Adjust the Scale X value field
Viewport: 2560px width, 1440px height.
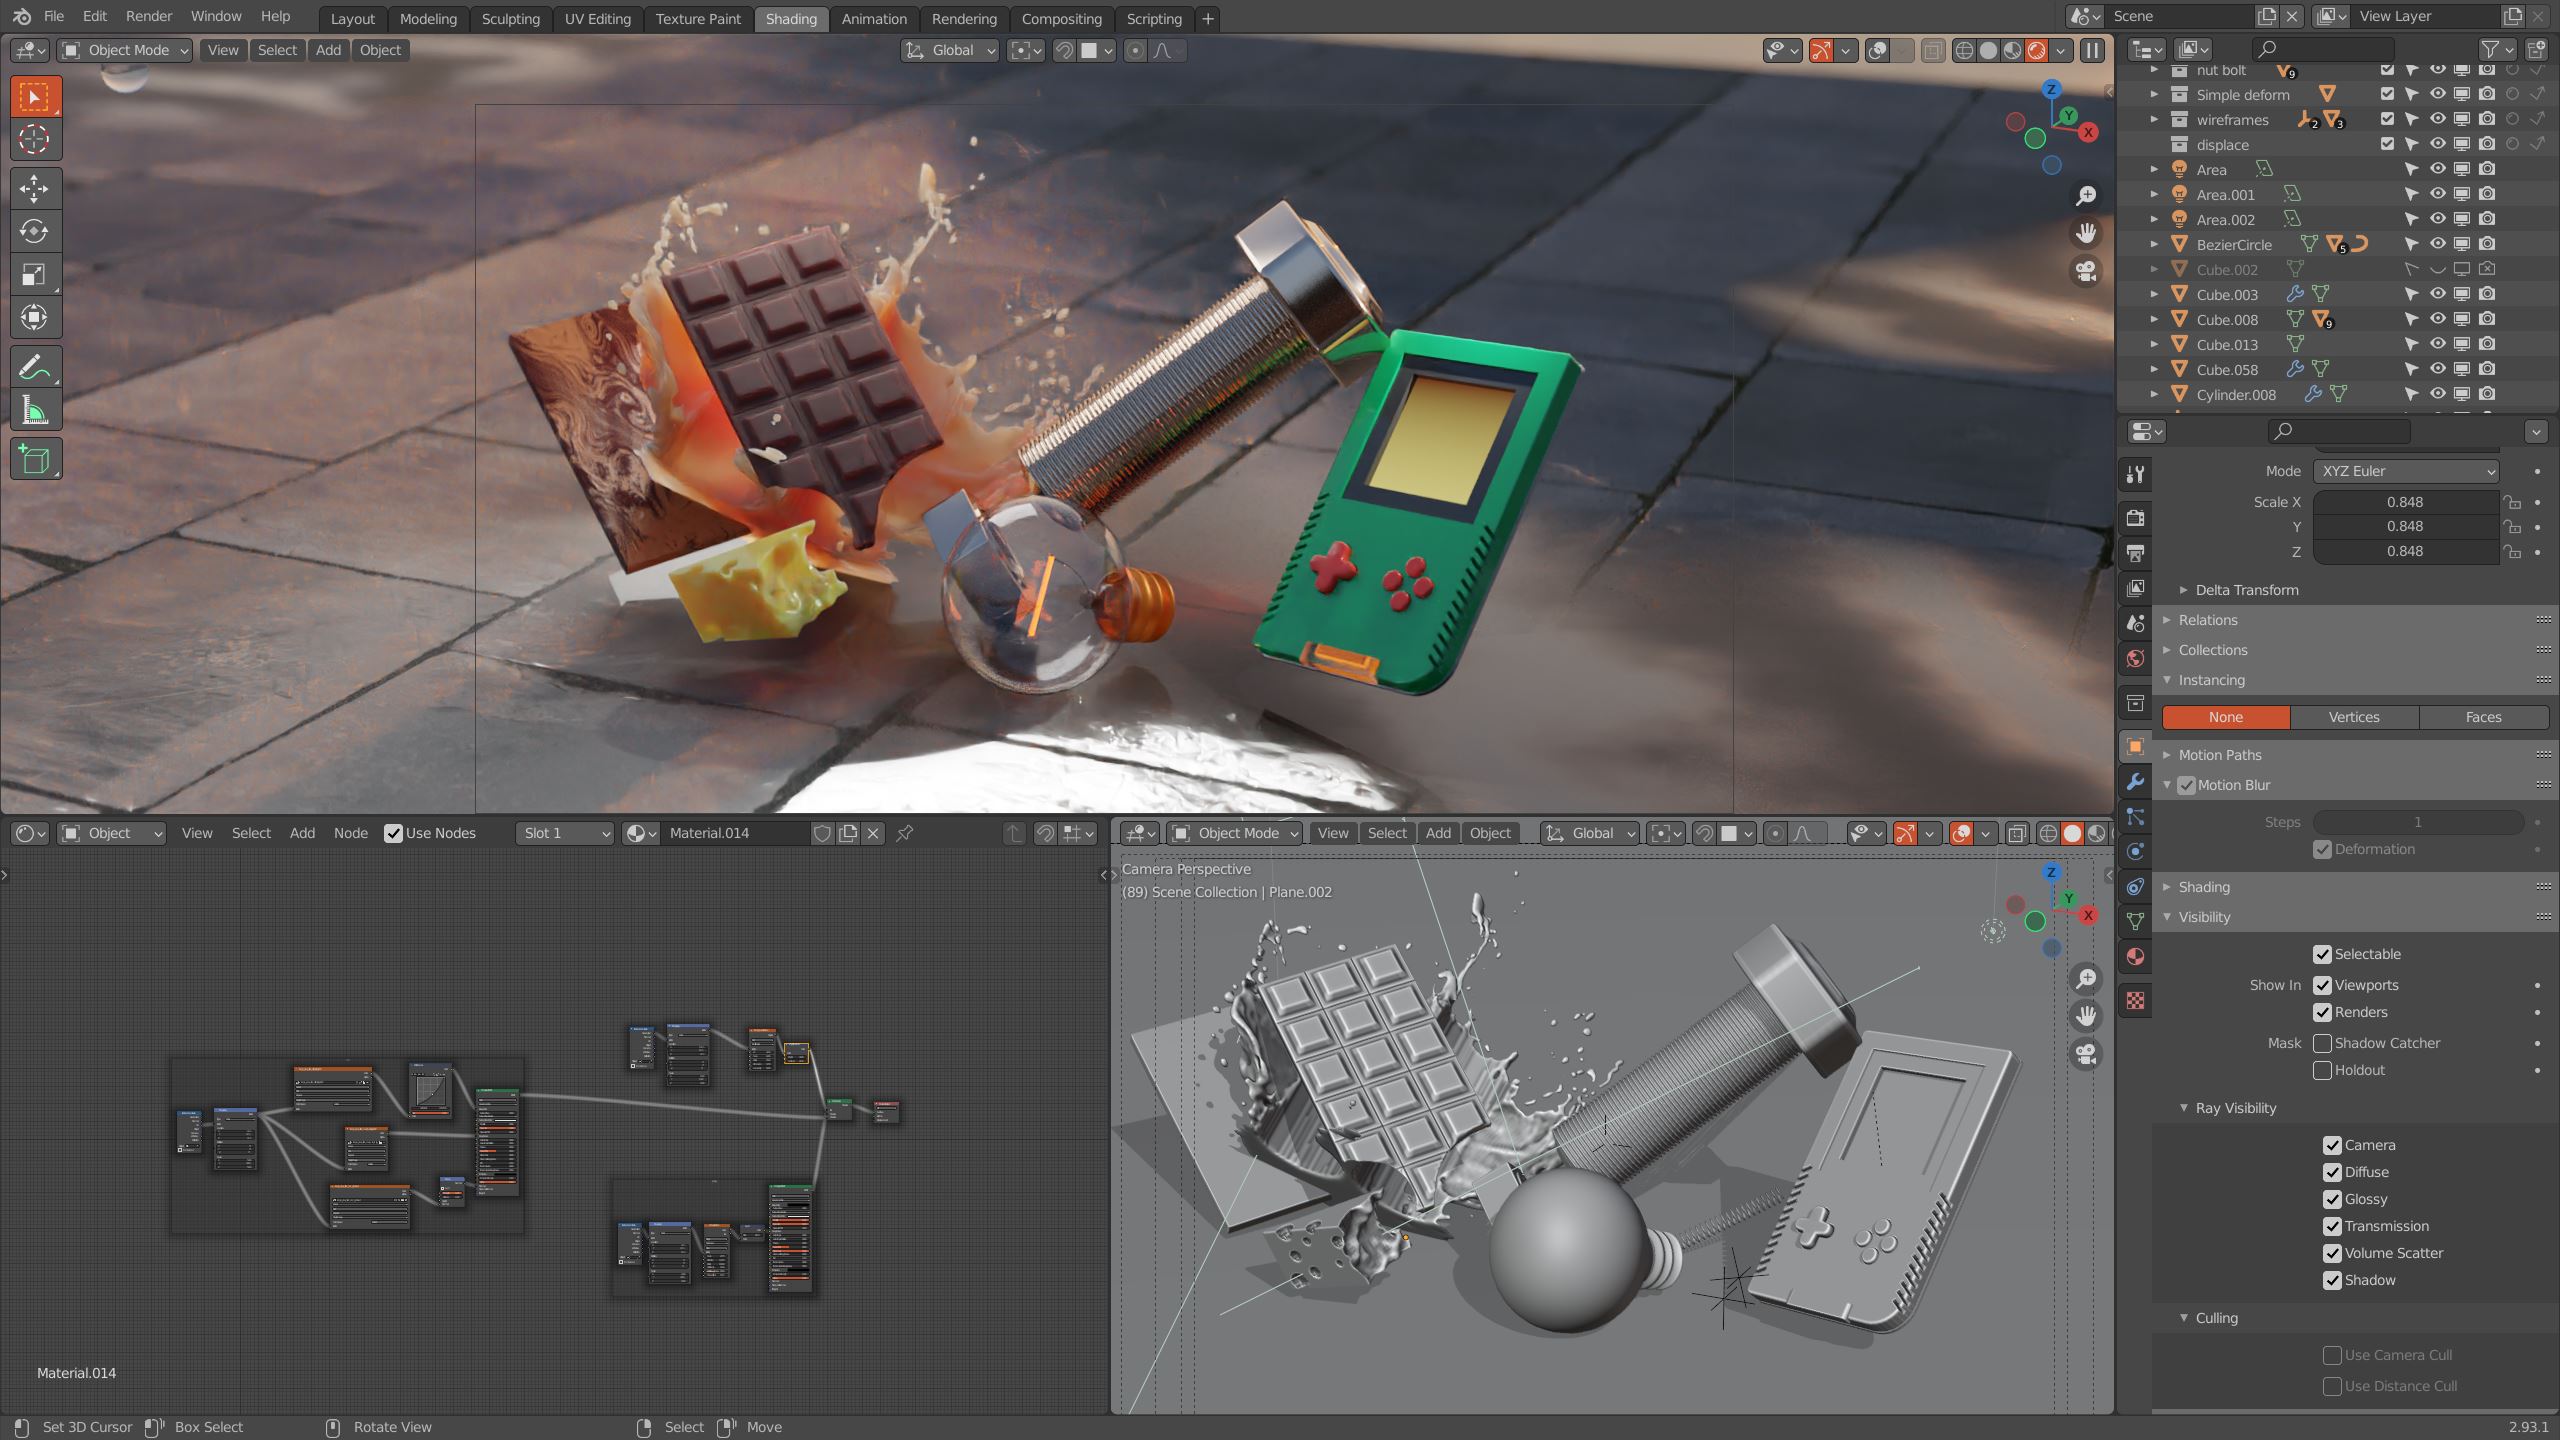pyautogui.click(x=2407, y=502)
